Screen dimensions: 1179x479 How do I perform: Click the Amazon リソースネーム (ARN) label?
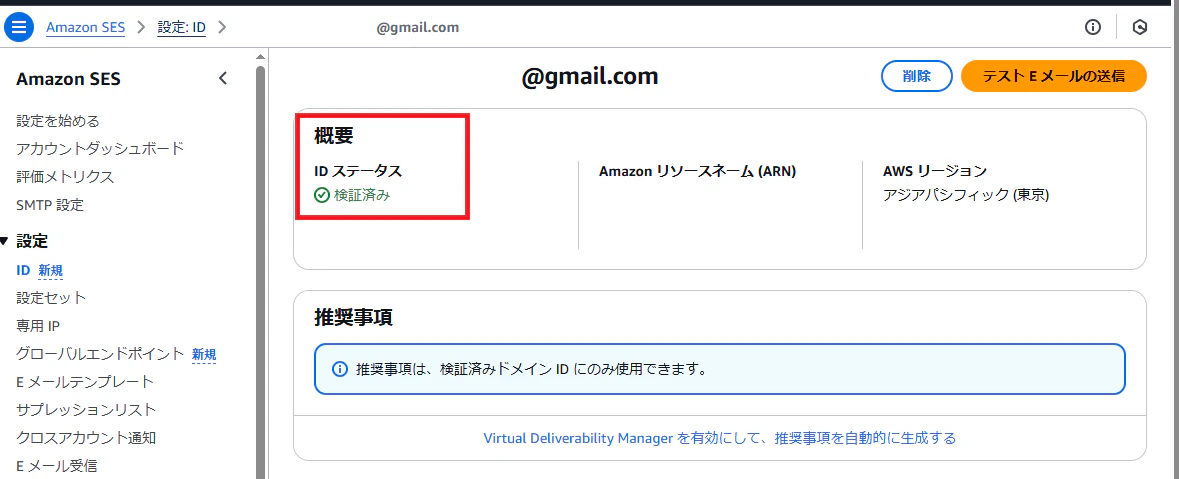click(x=697, y=171)
